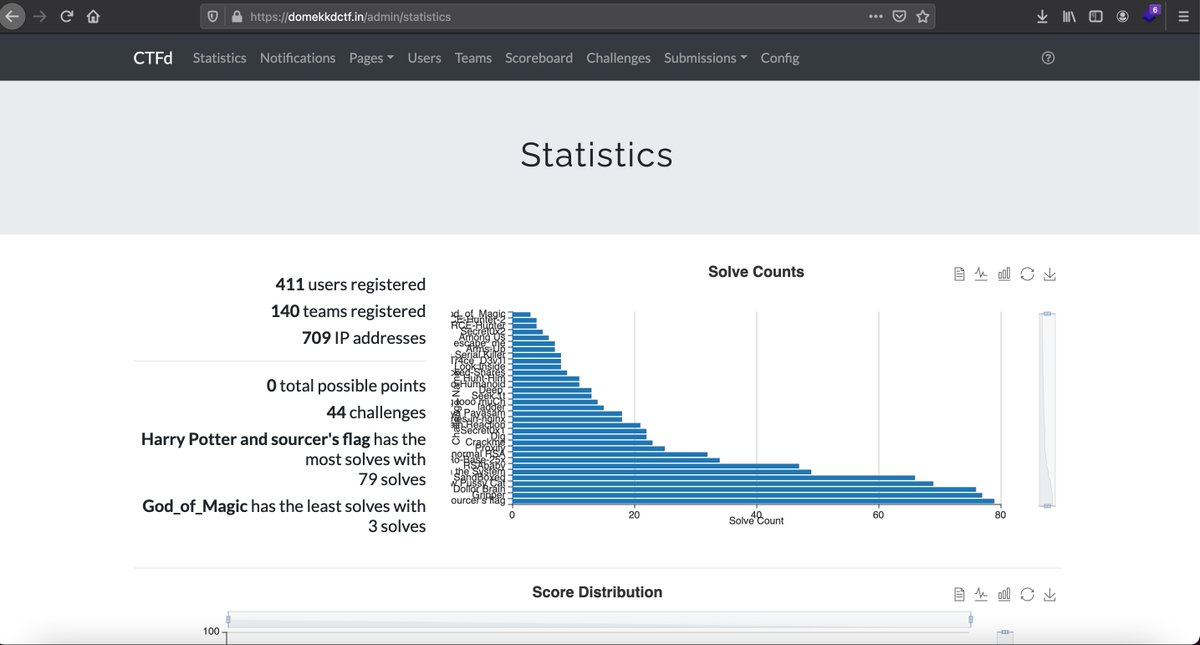Switch Solve Counts chart to line view

(982, 274)
